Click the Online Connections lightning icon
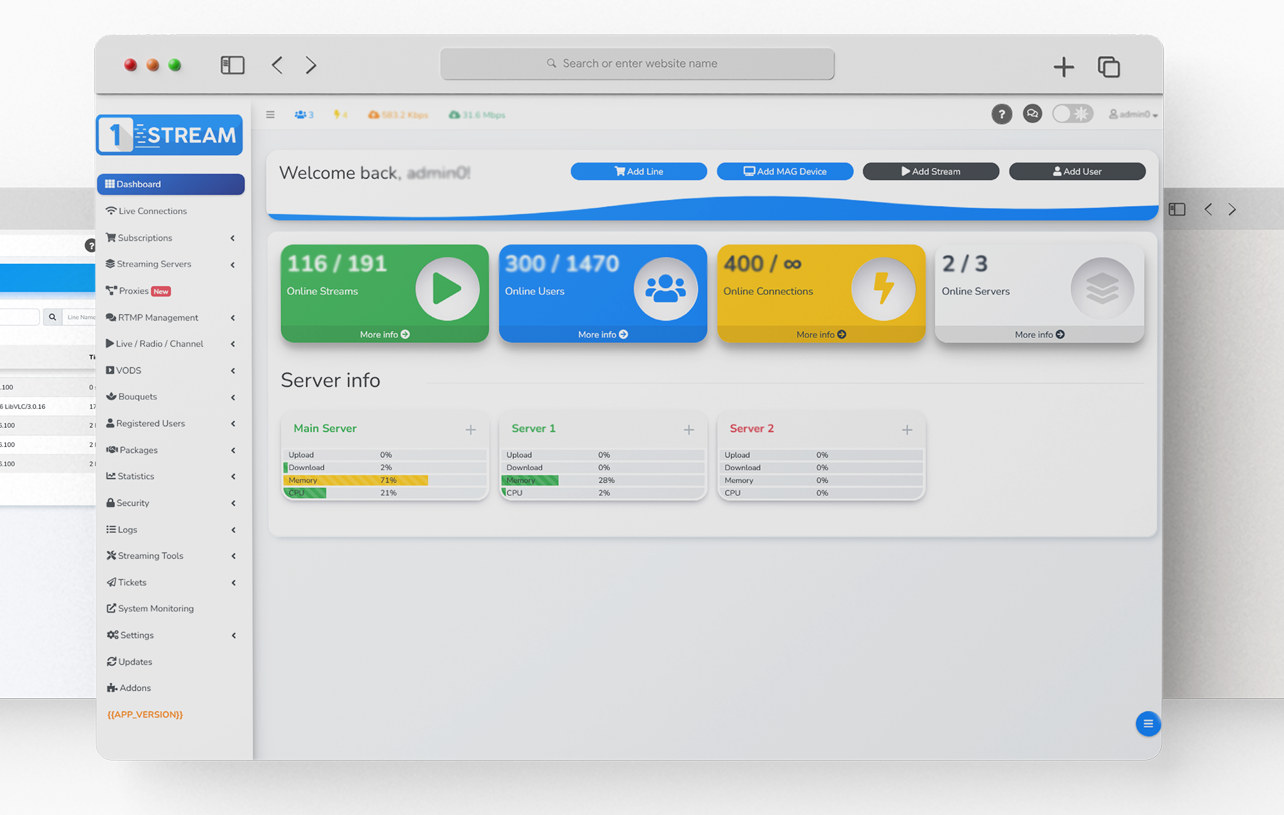Viewport: 1284px width, 815px height. click(883, 289)
